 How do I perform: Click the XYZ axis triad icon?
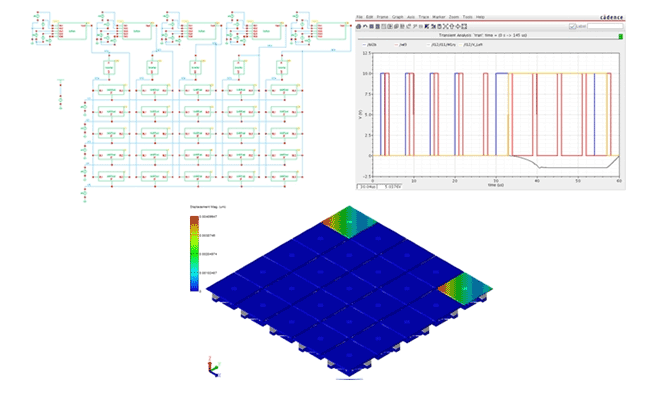(215, 367)
